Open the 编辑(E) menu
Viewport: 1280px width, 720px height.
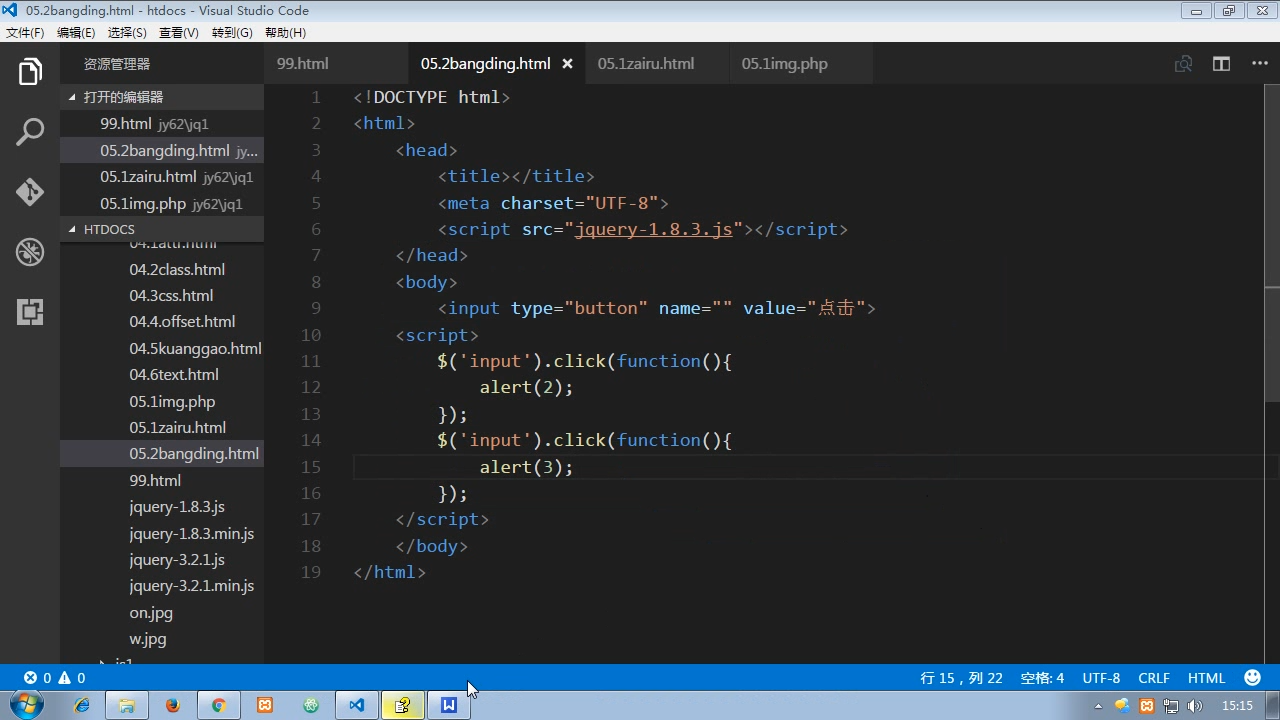pyautogui.click(x=76, y=32)
